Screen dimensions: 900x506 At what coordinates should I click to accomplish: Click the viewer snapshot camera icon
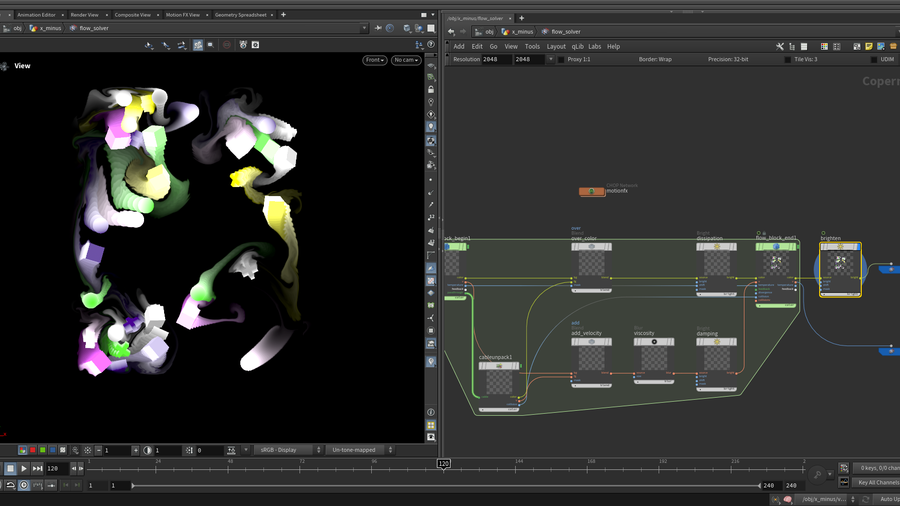255,45
